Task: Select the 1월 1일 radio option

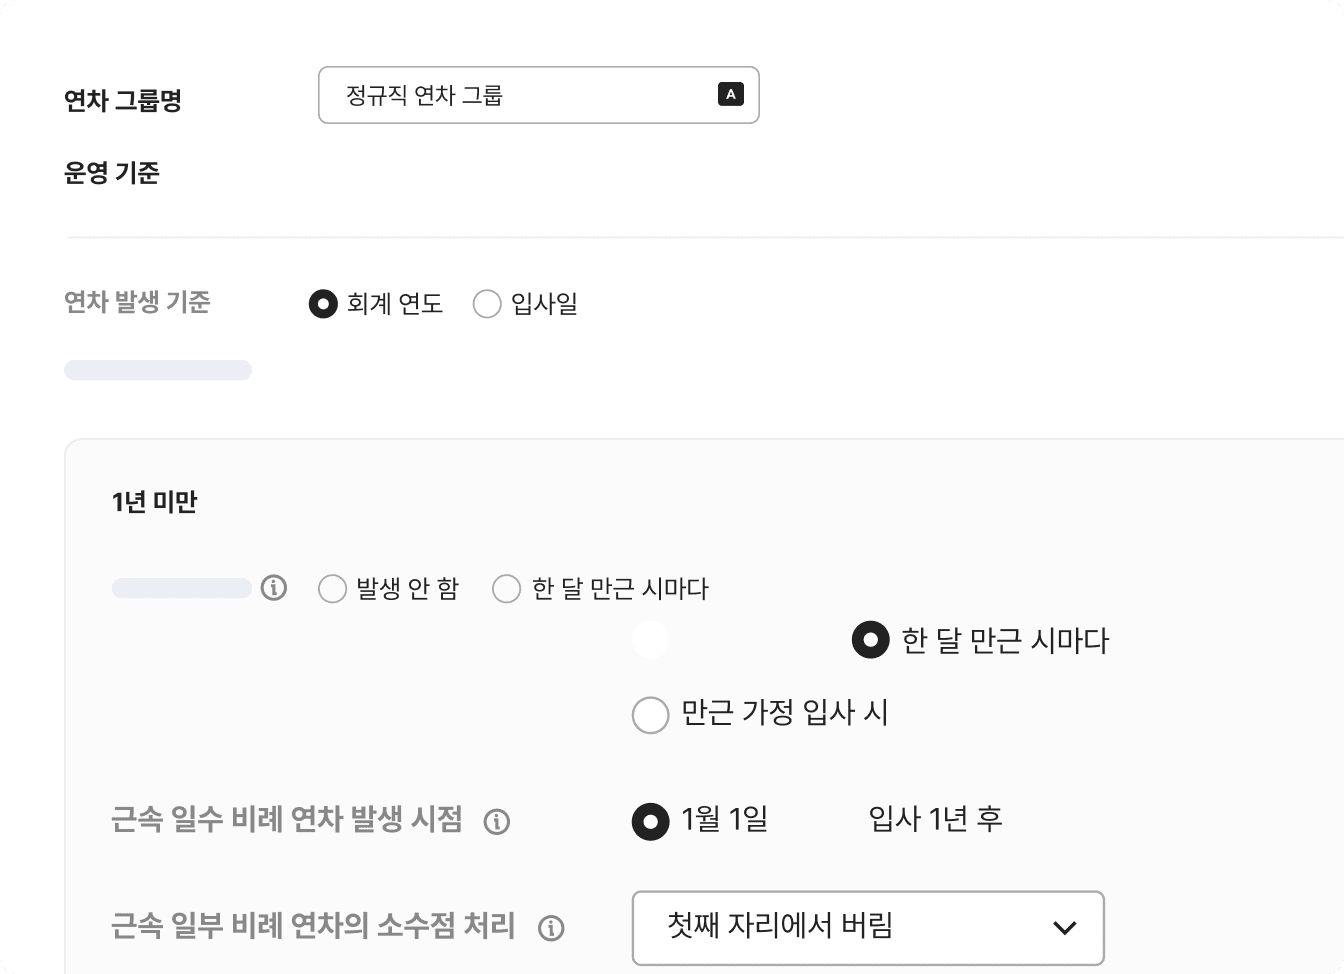Action: [651, 822]
